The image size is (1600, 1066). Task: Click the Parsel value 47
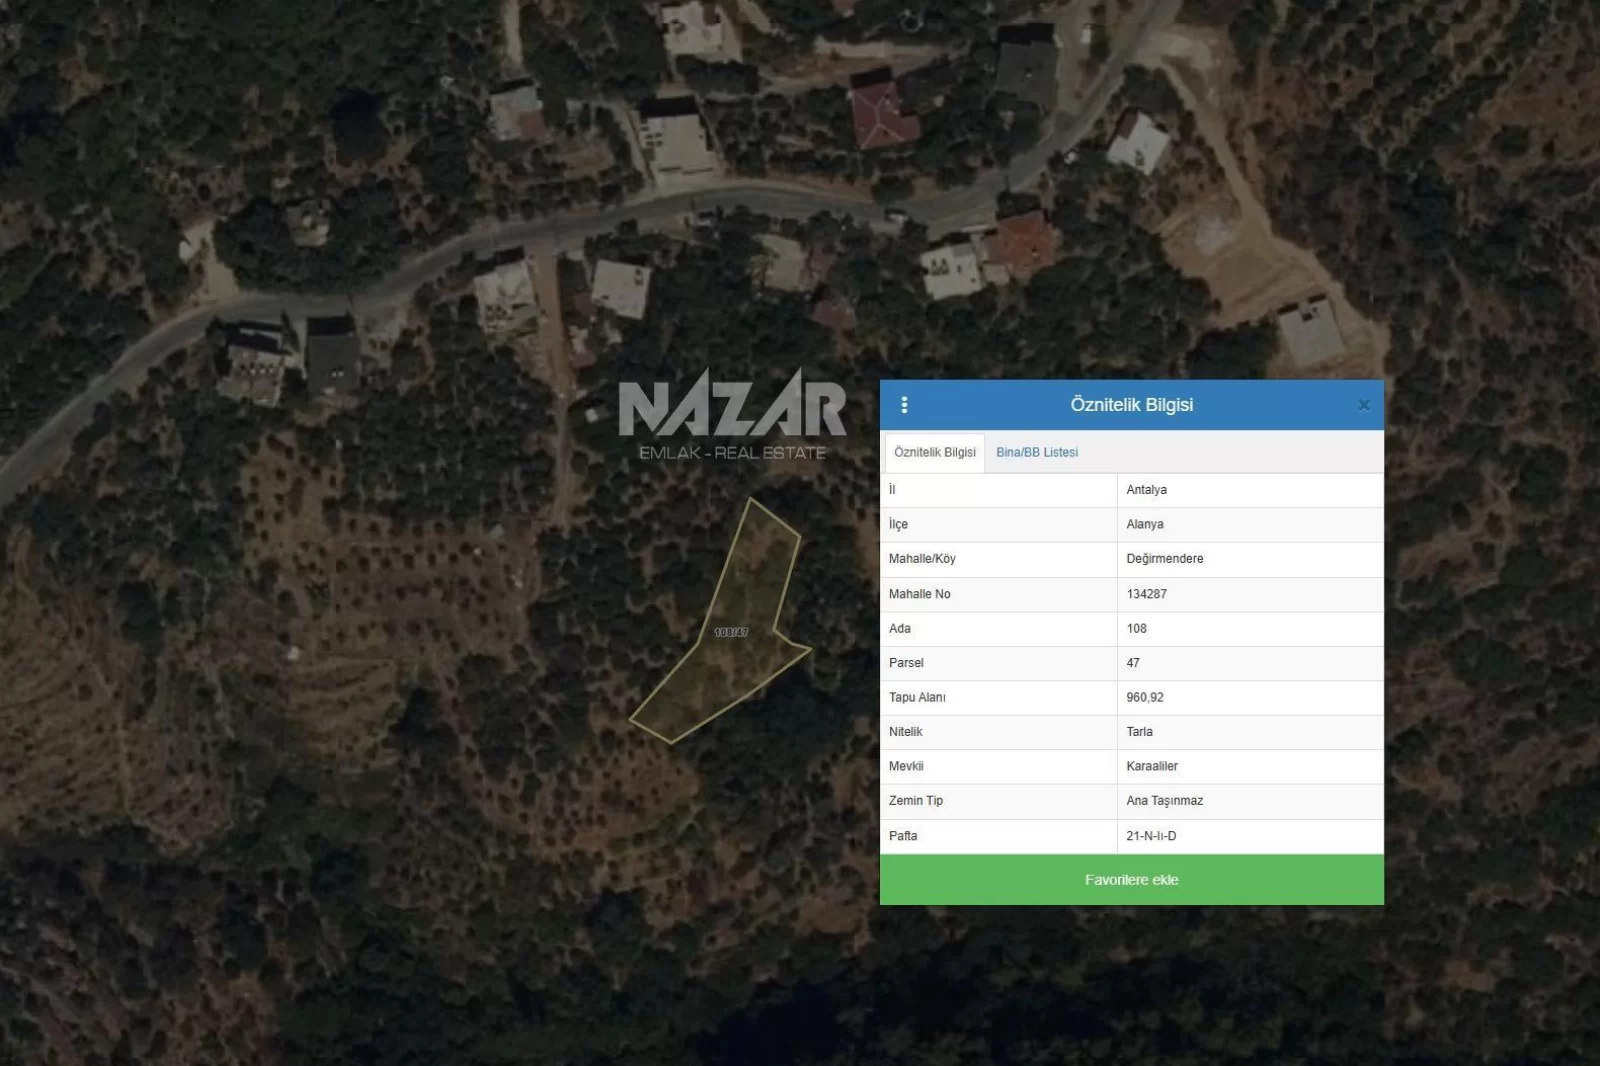1133,663
